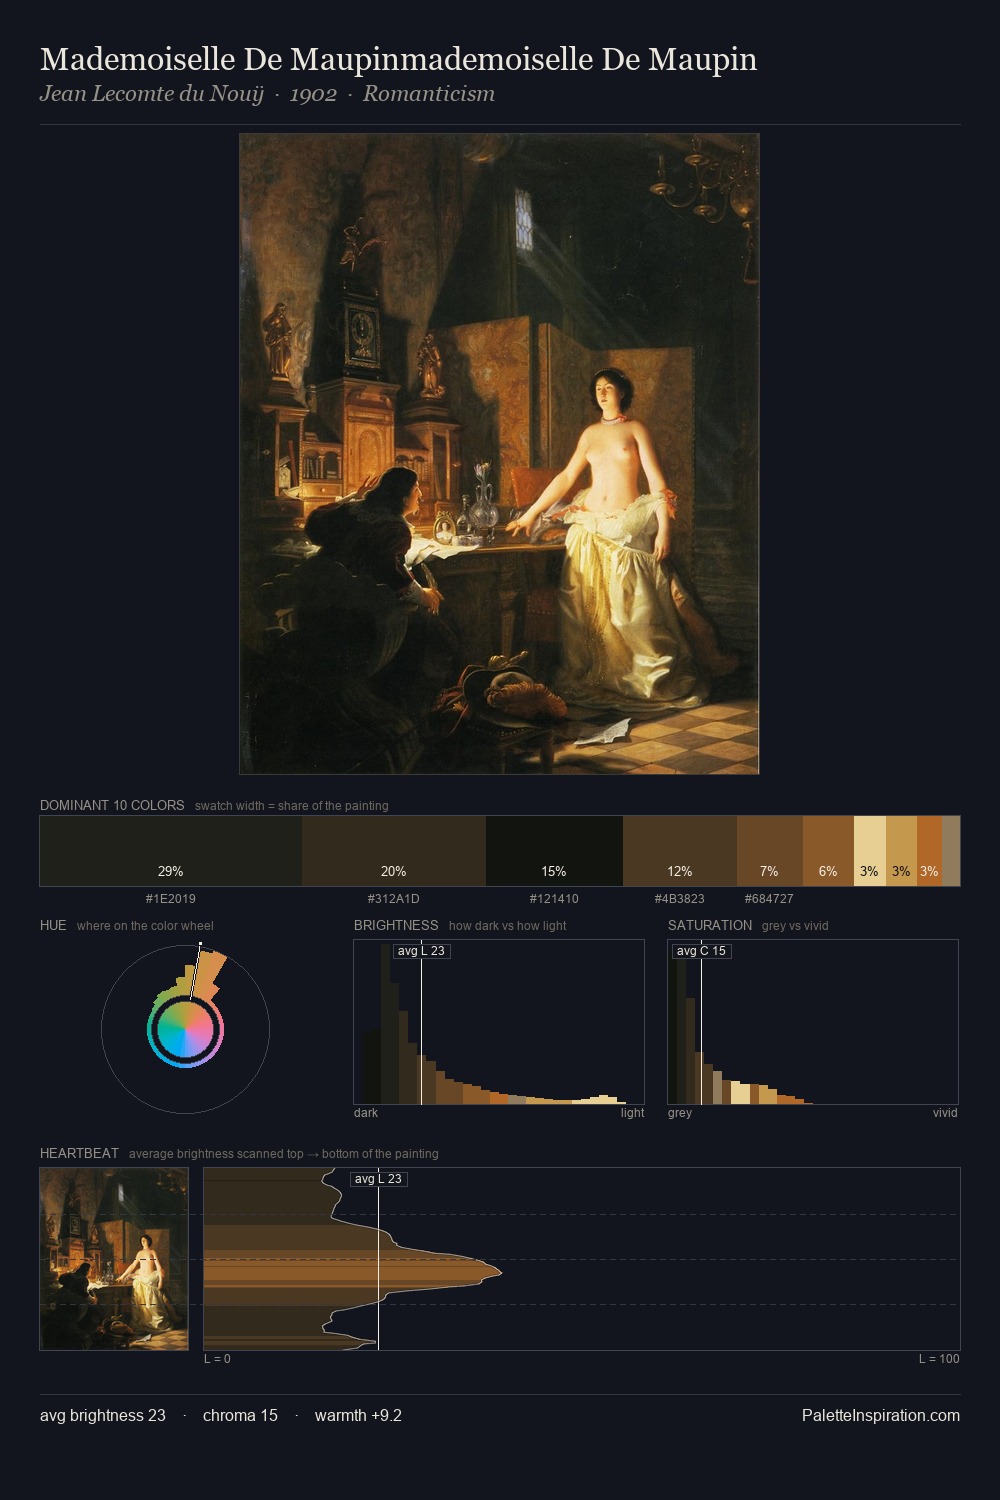This screenshot has height=1500, width=1000.
Task: Click the year 1902
Action: [x=313, y=94]
